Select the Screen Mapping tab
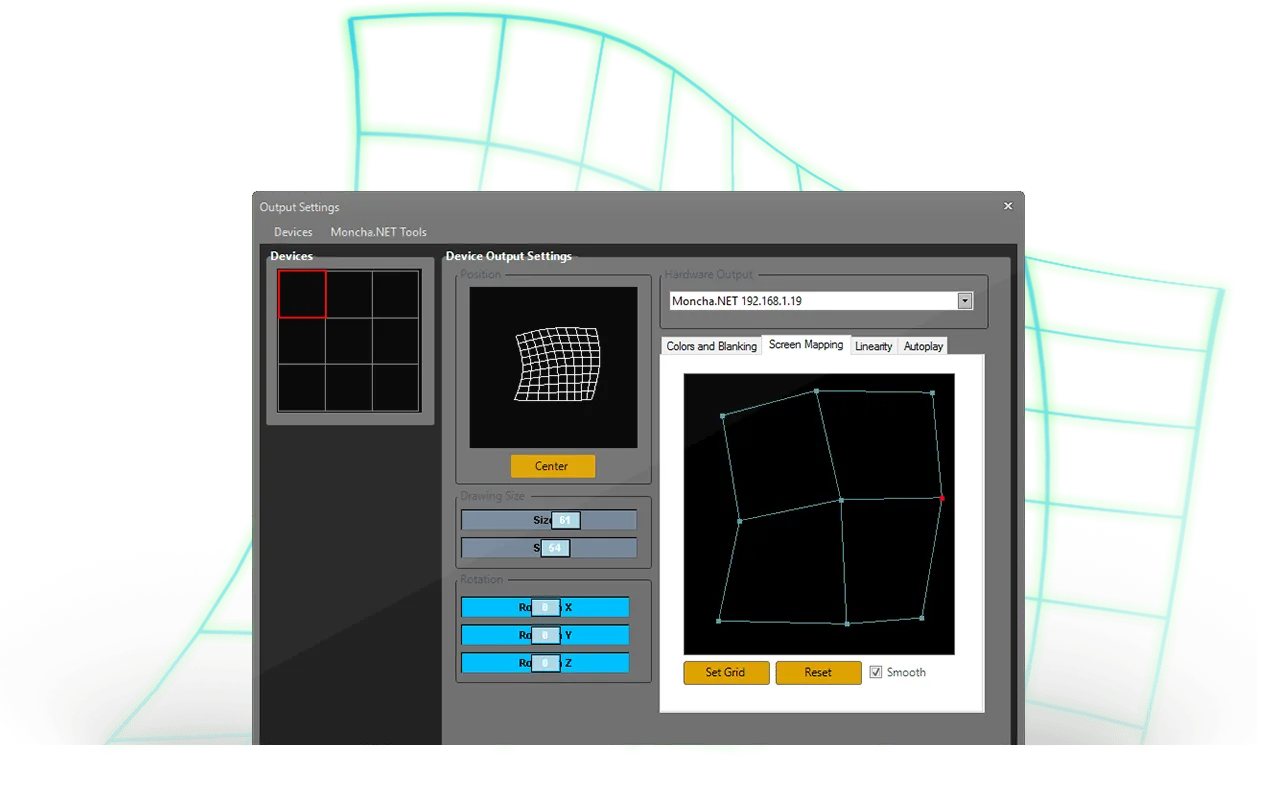Screen dimensions: 1272x793 [806, 344]
